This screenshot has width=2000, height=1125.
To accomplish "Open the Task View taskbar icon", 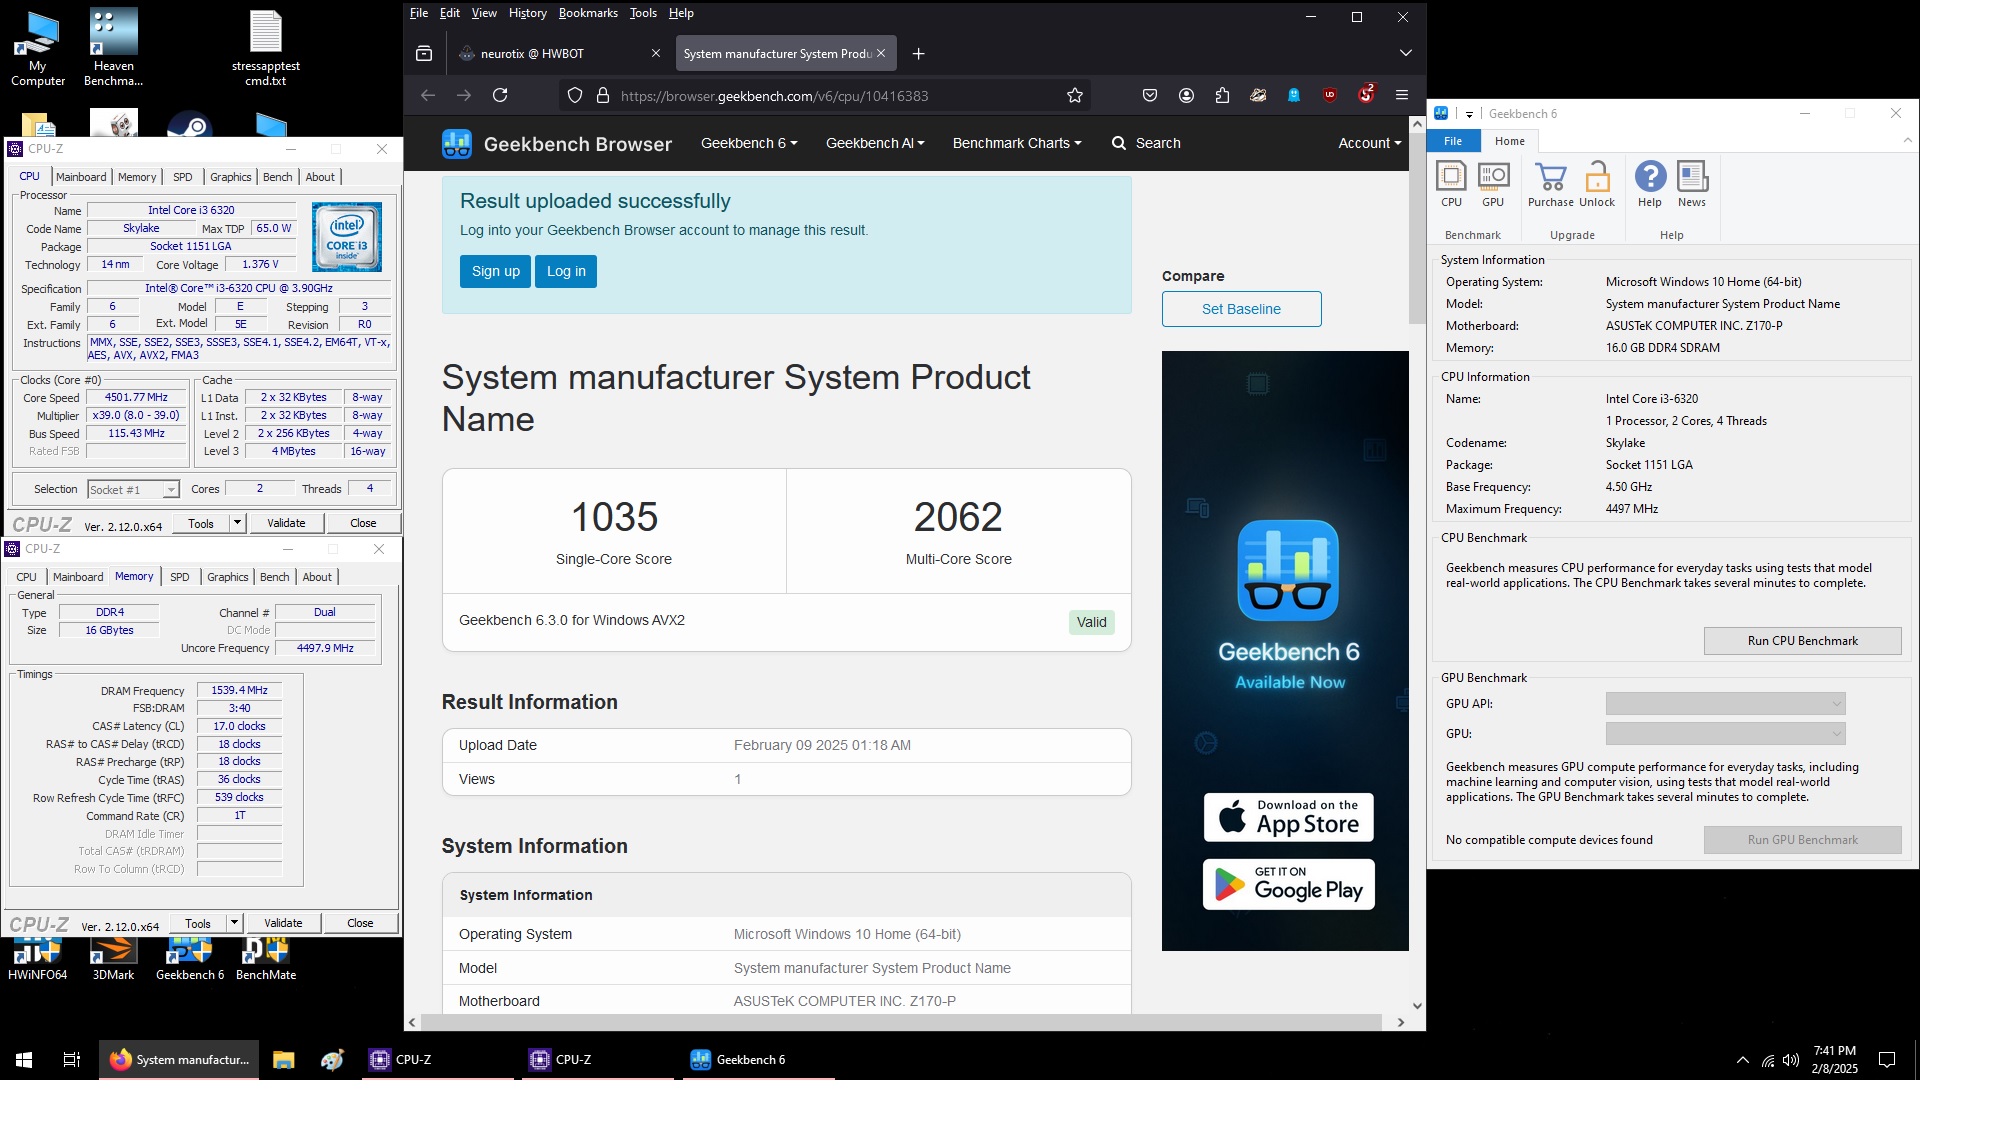I will pos(71,1059).
